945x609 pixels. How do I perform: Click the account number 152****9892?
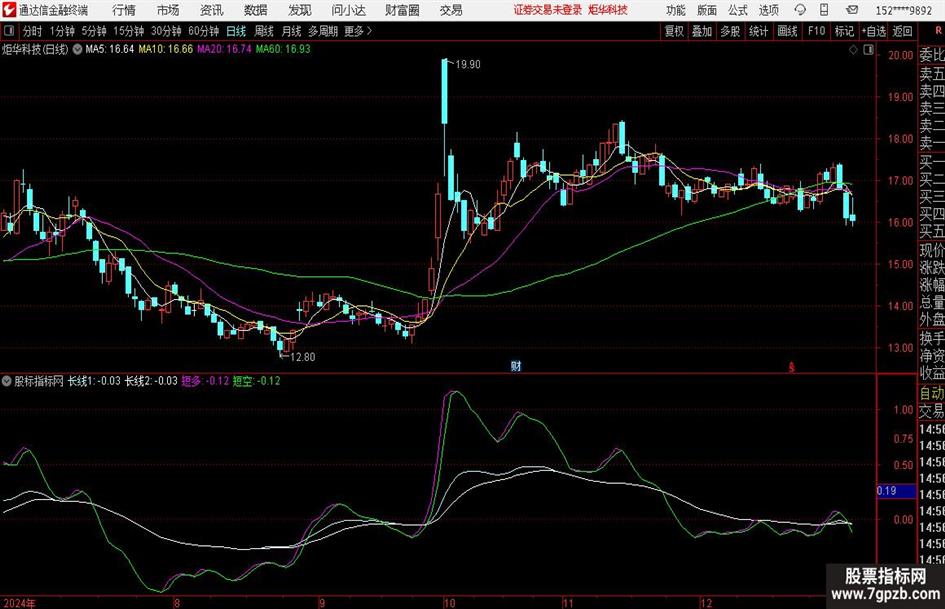[903, 10]
